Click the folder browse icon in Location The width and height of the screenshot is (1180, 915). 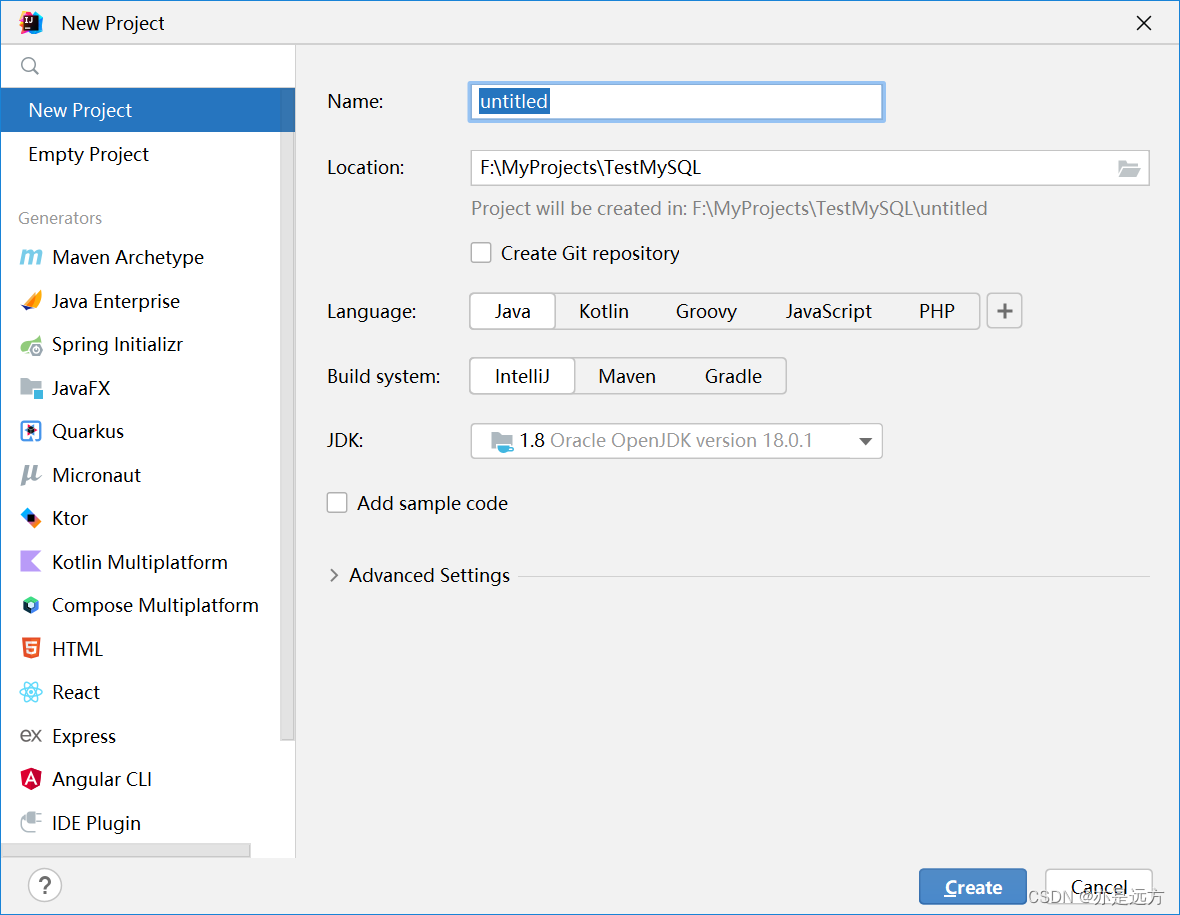point(1128,168)
